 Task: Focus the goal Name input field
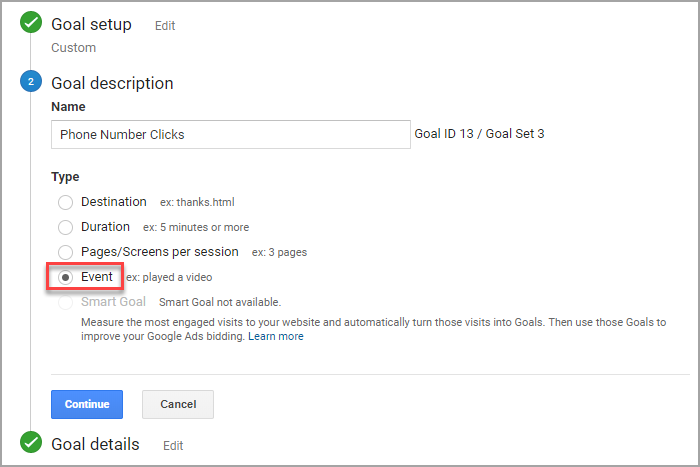tap(231, 134)
